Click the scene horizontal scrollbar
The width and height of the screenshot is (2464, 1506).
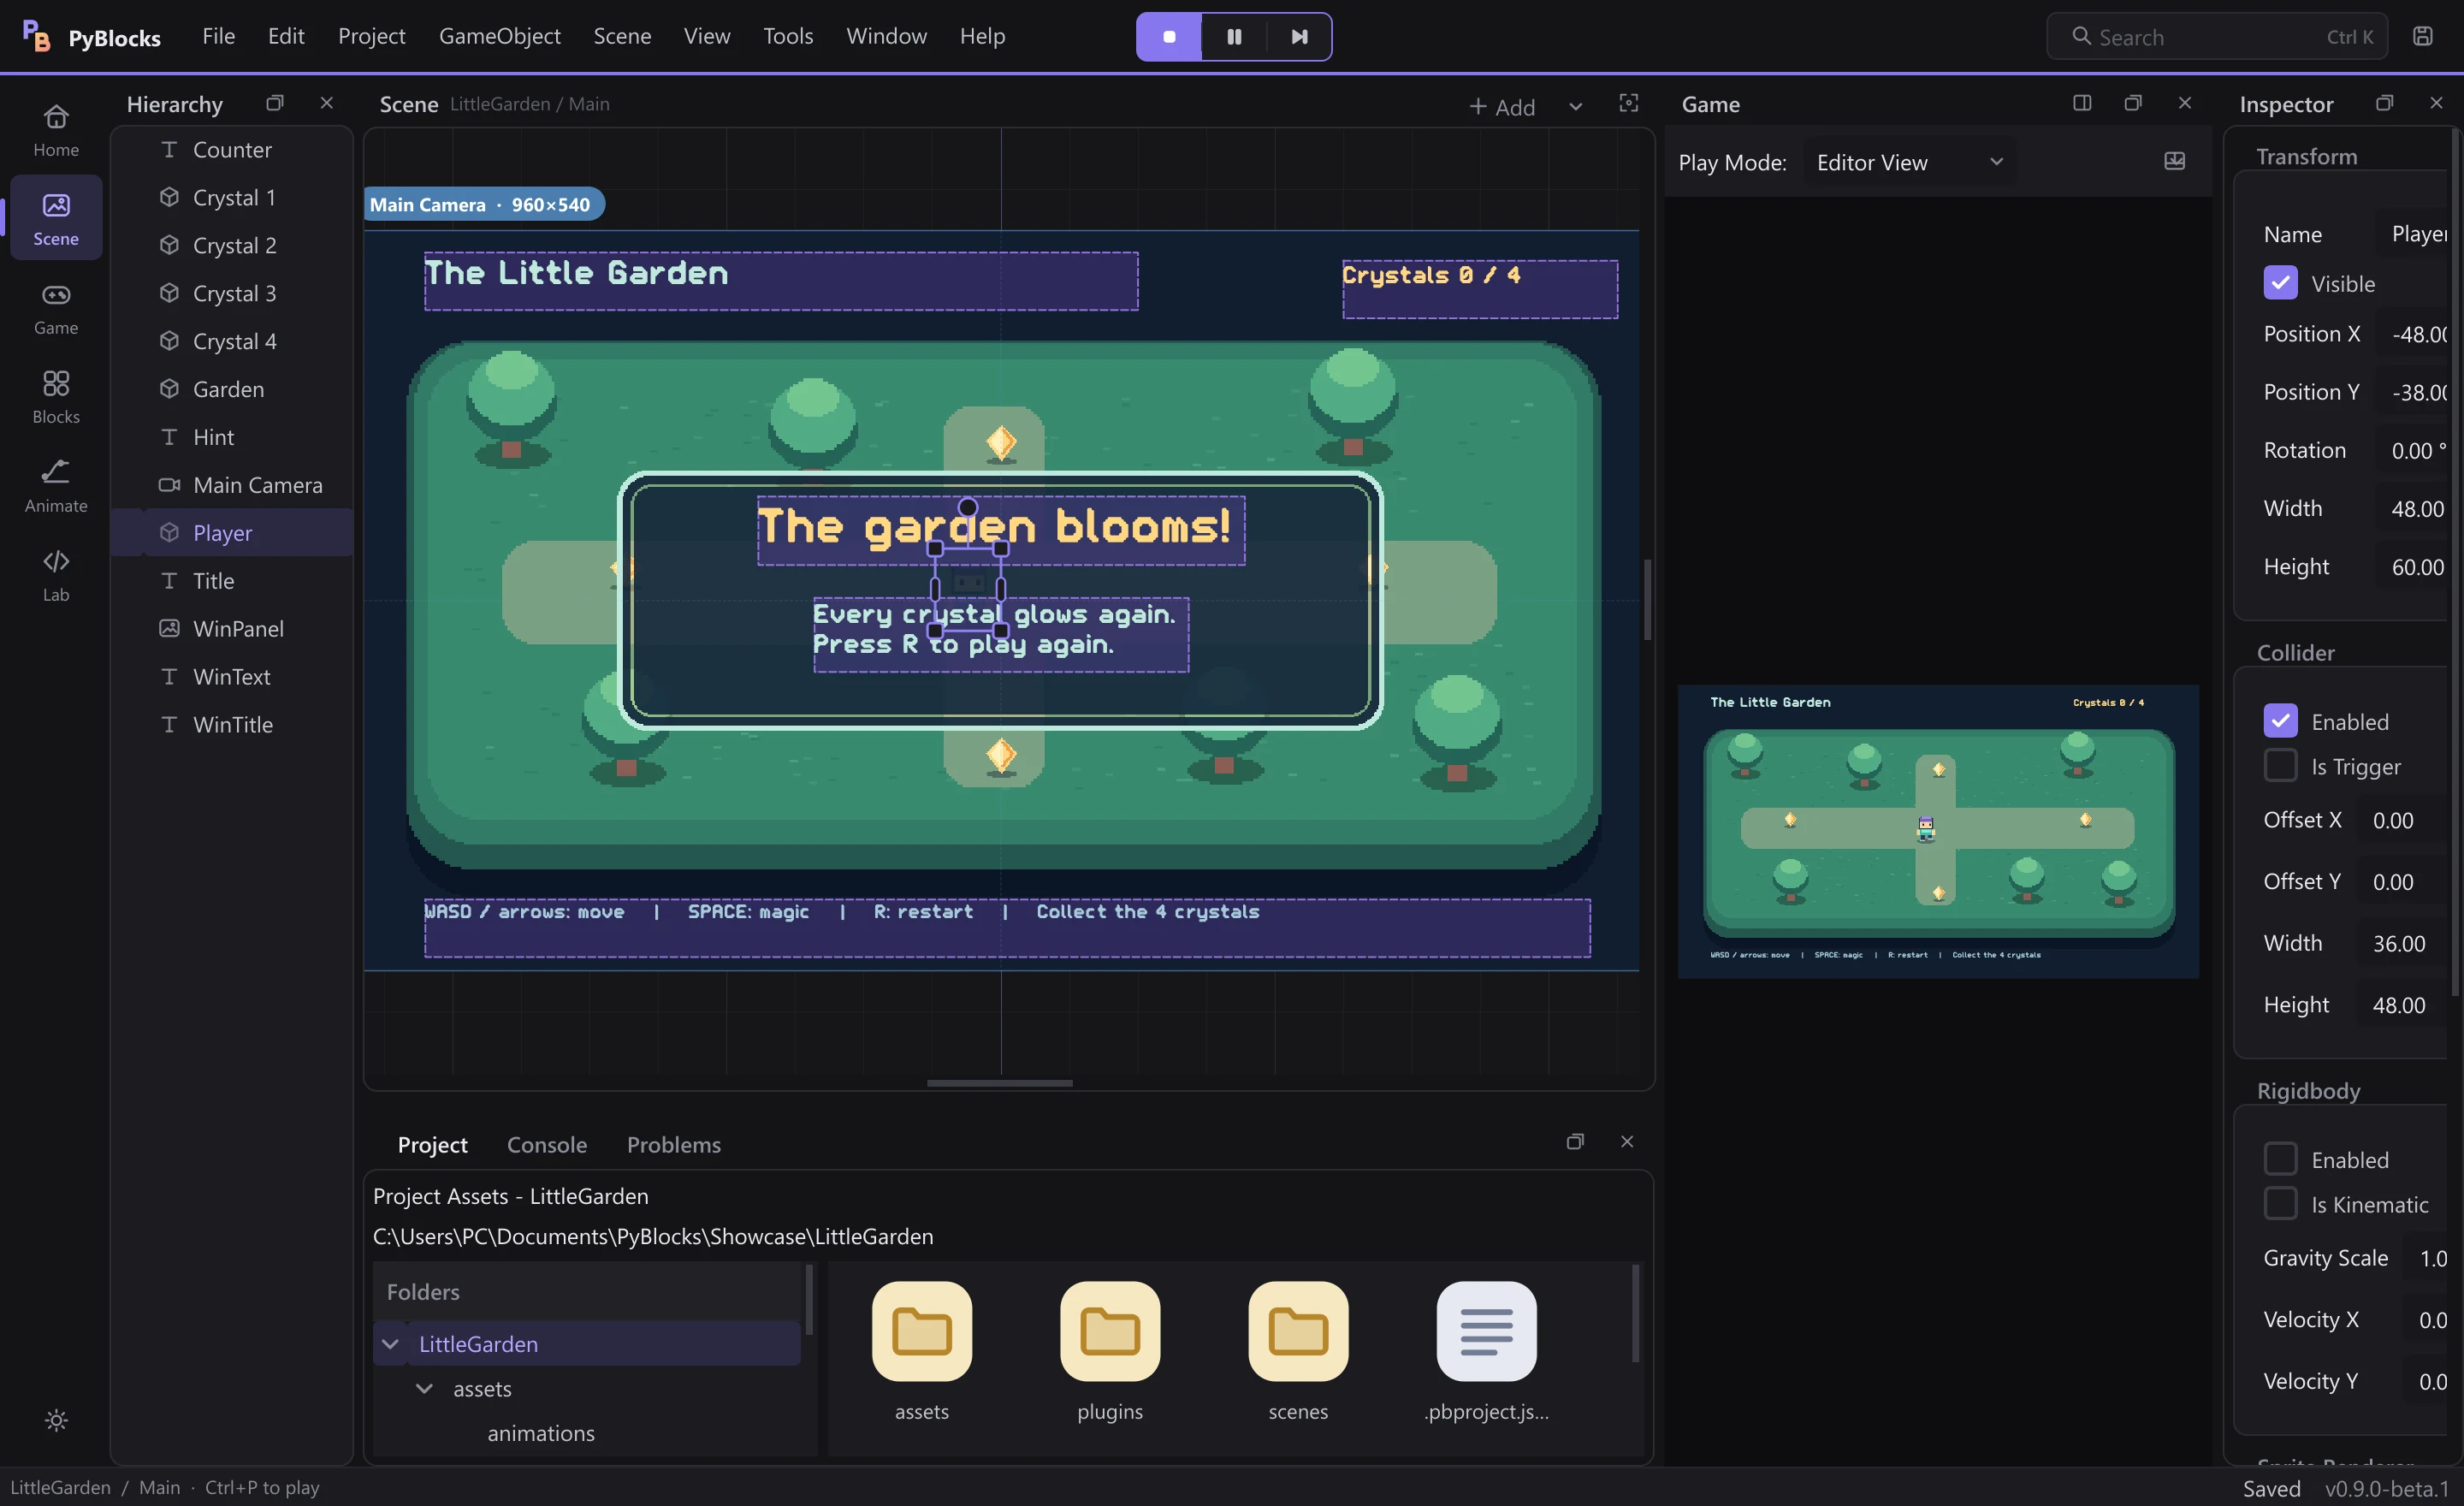tap(1000, 1083)
